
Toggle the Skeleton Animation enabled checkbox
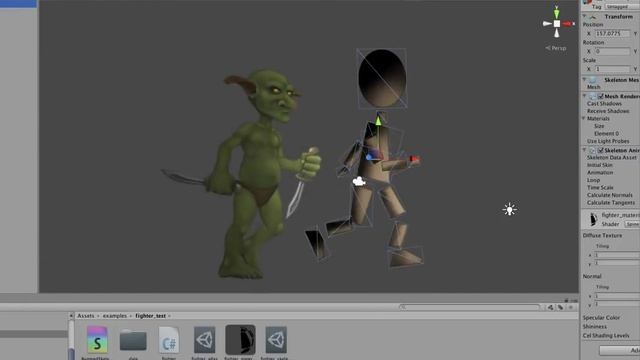tap(601, 151)
